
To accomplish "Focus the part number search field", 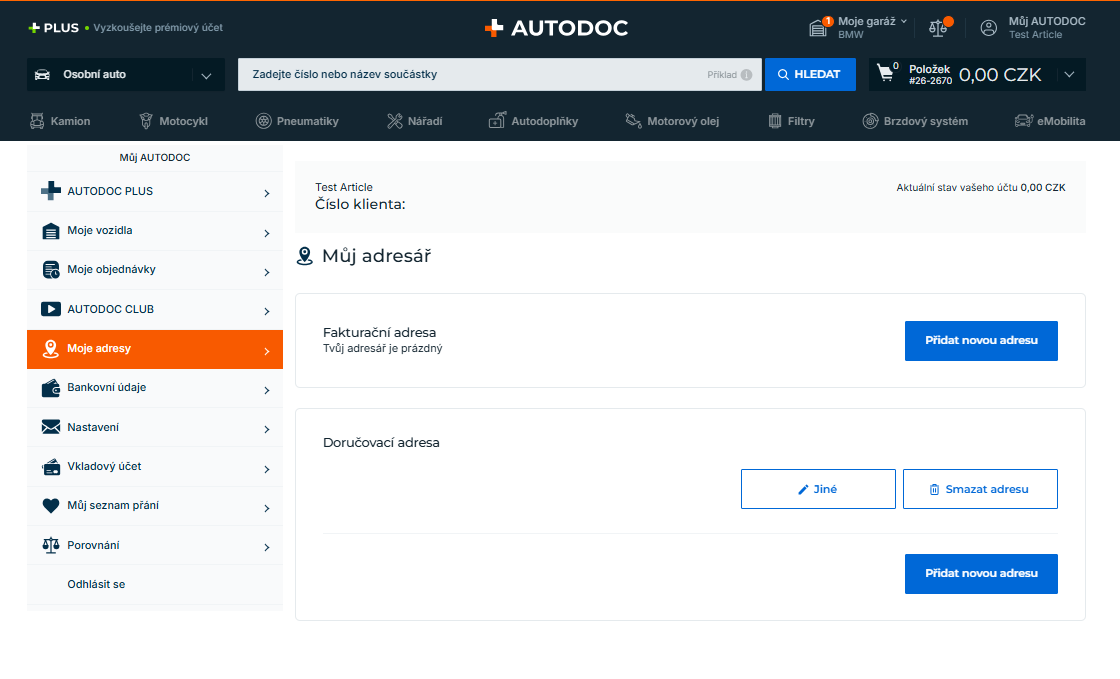I will [x=470, y=75].
